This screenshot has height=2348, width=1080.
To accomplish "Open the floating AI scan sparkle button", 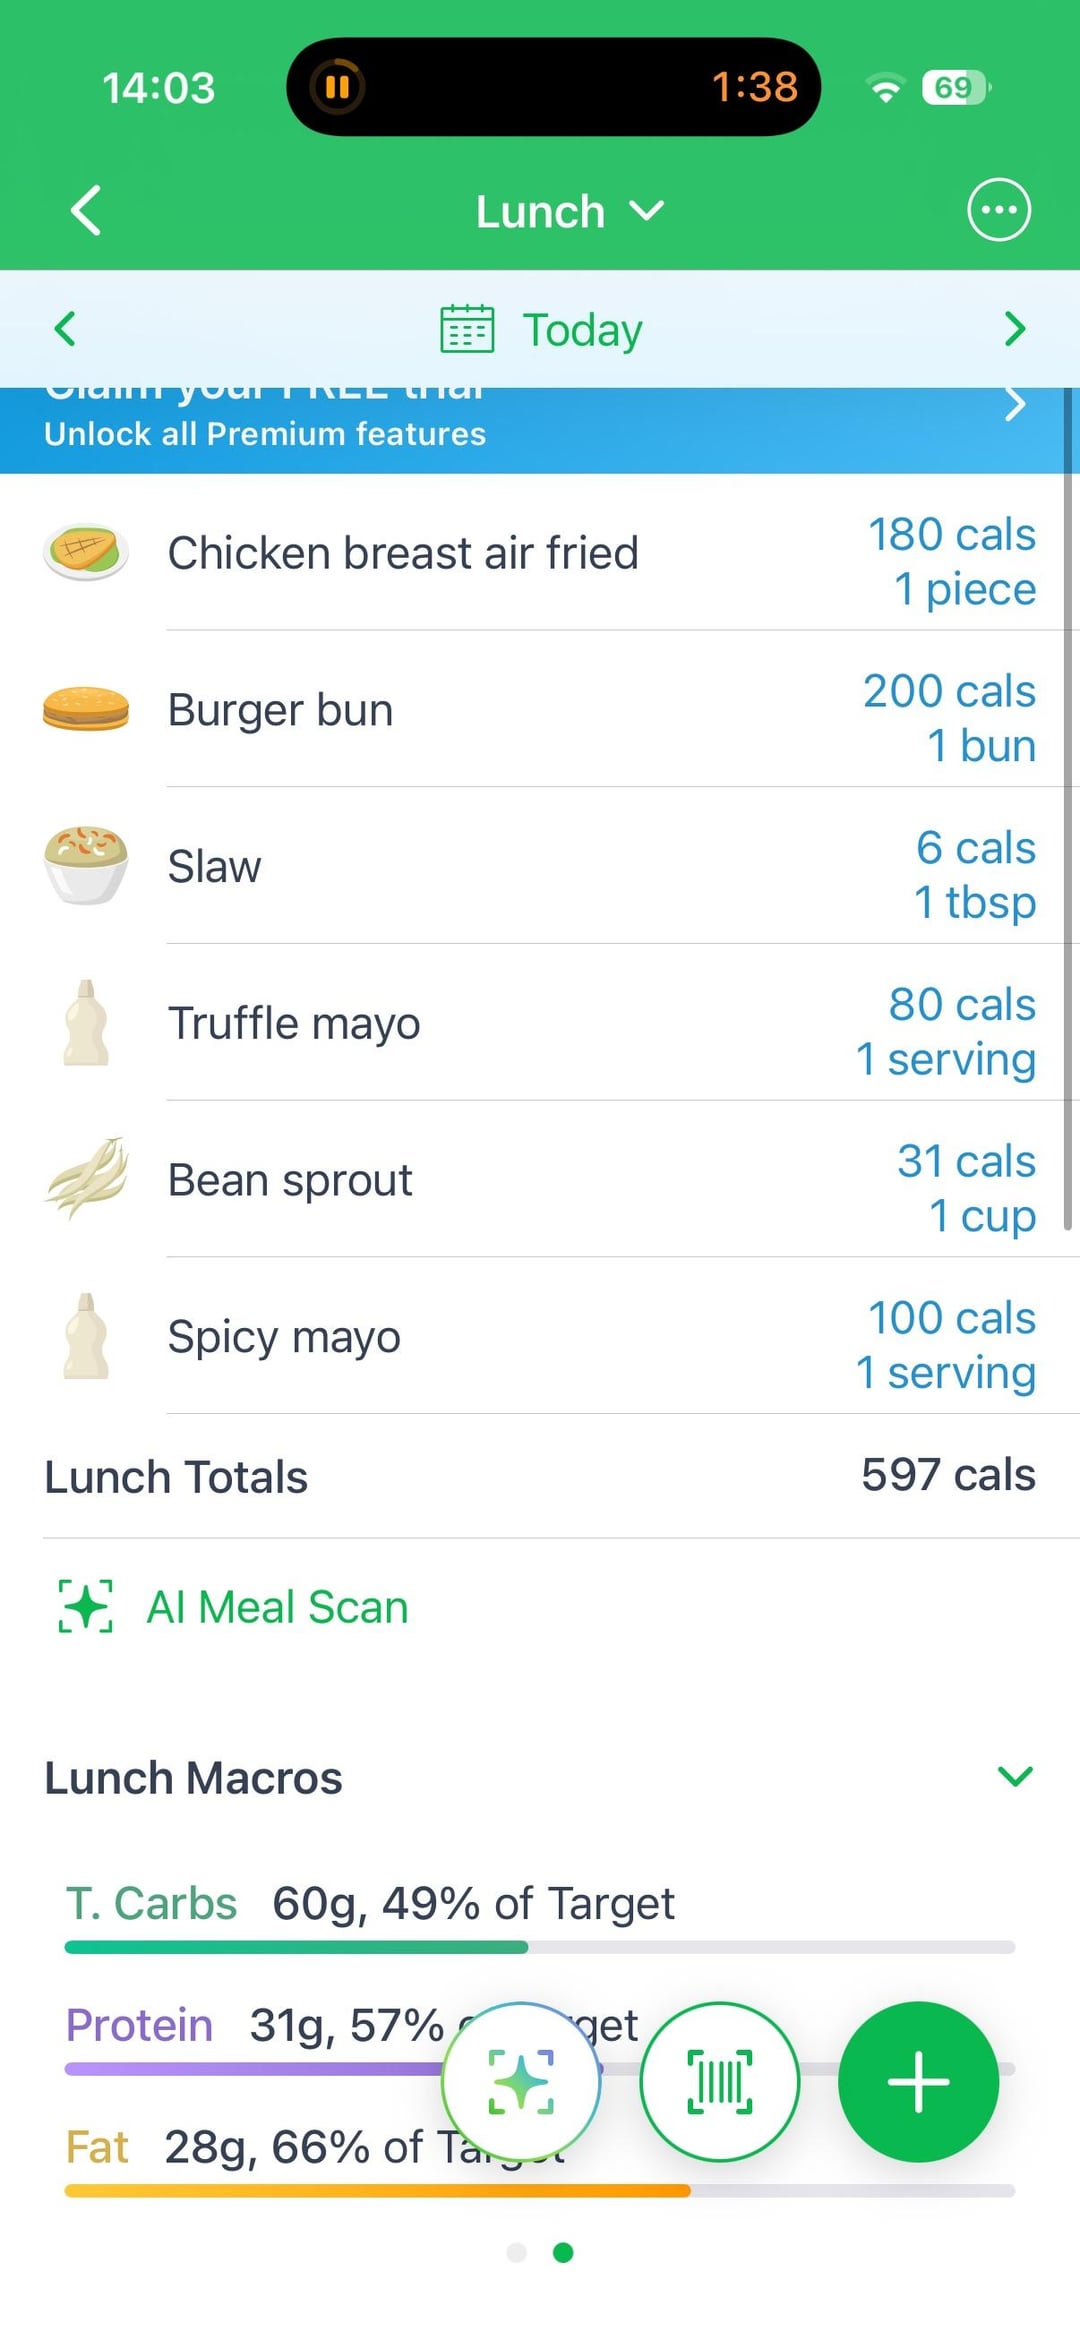I will tap(521, 2082).
